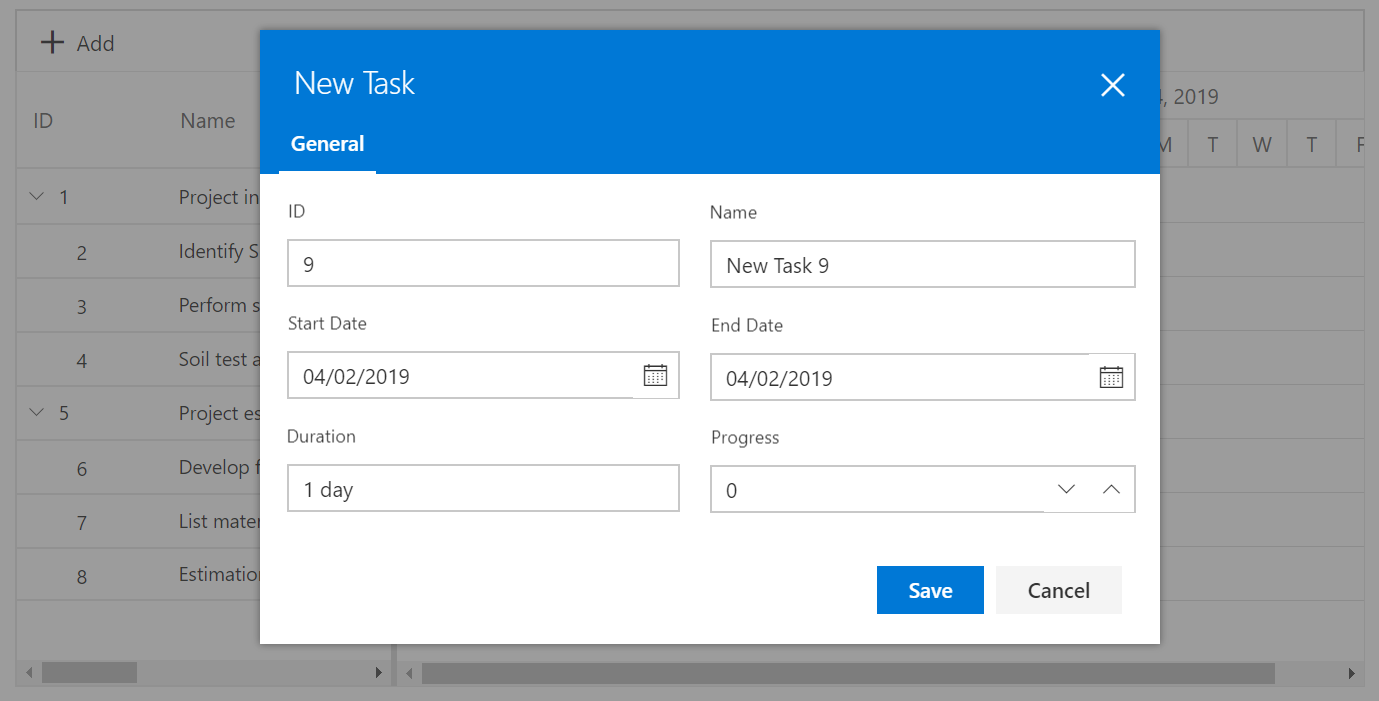Collapse the Project es row 5 tree node

pyautogui.click(x=36, y=412)
